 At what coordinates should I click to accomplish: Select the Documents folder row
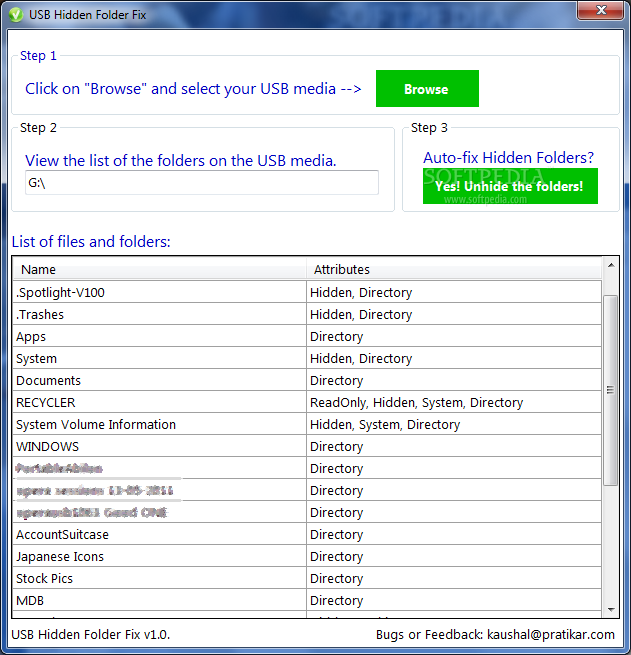pos(307,381)
